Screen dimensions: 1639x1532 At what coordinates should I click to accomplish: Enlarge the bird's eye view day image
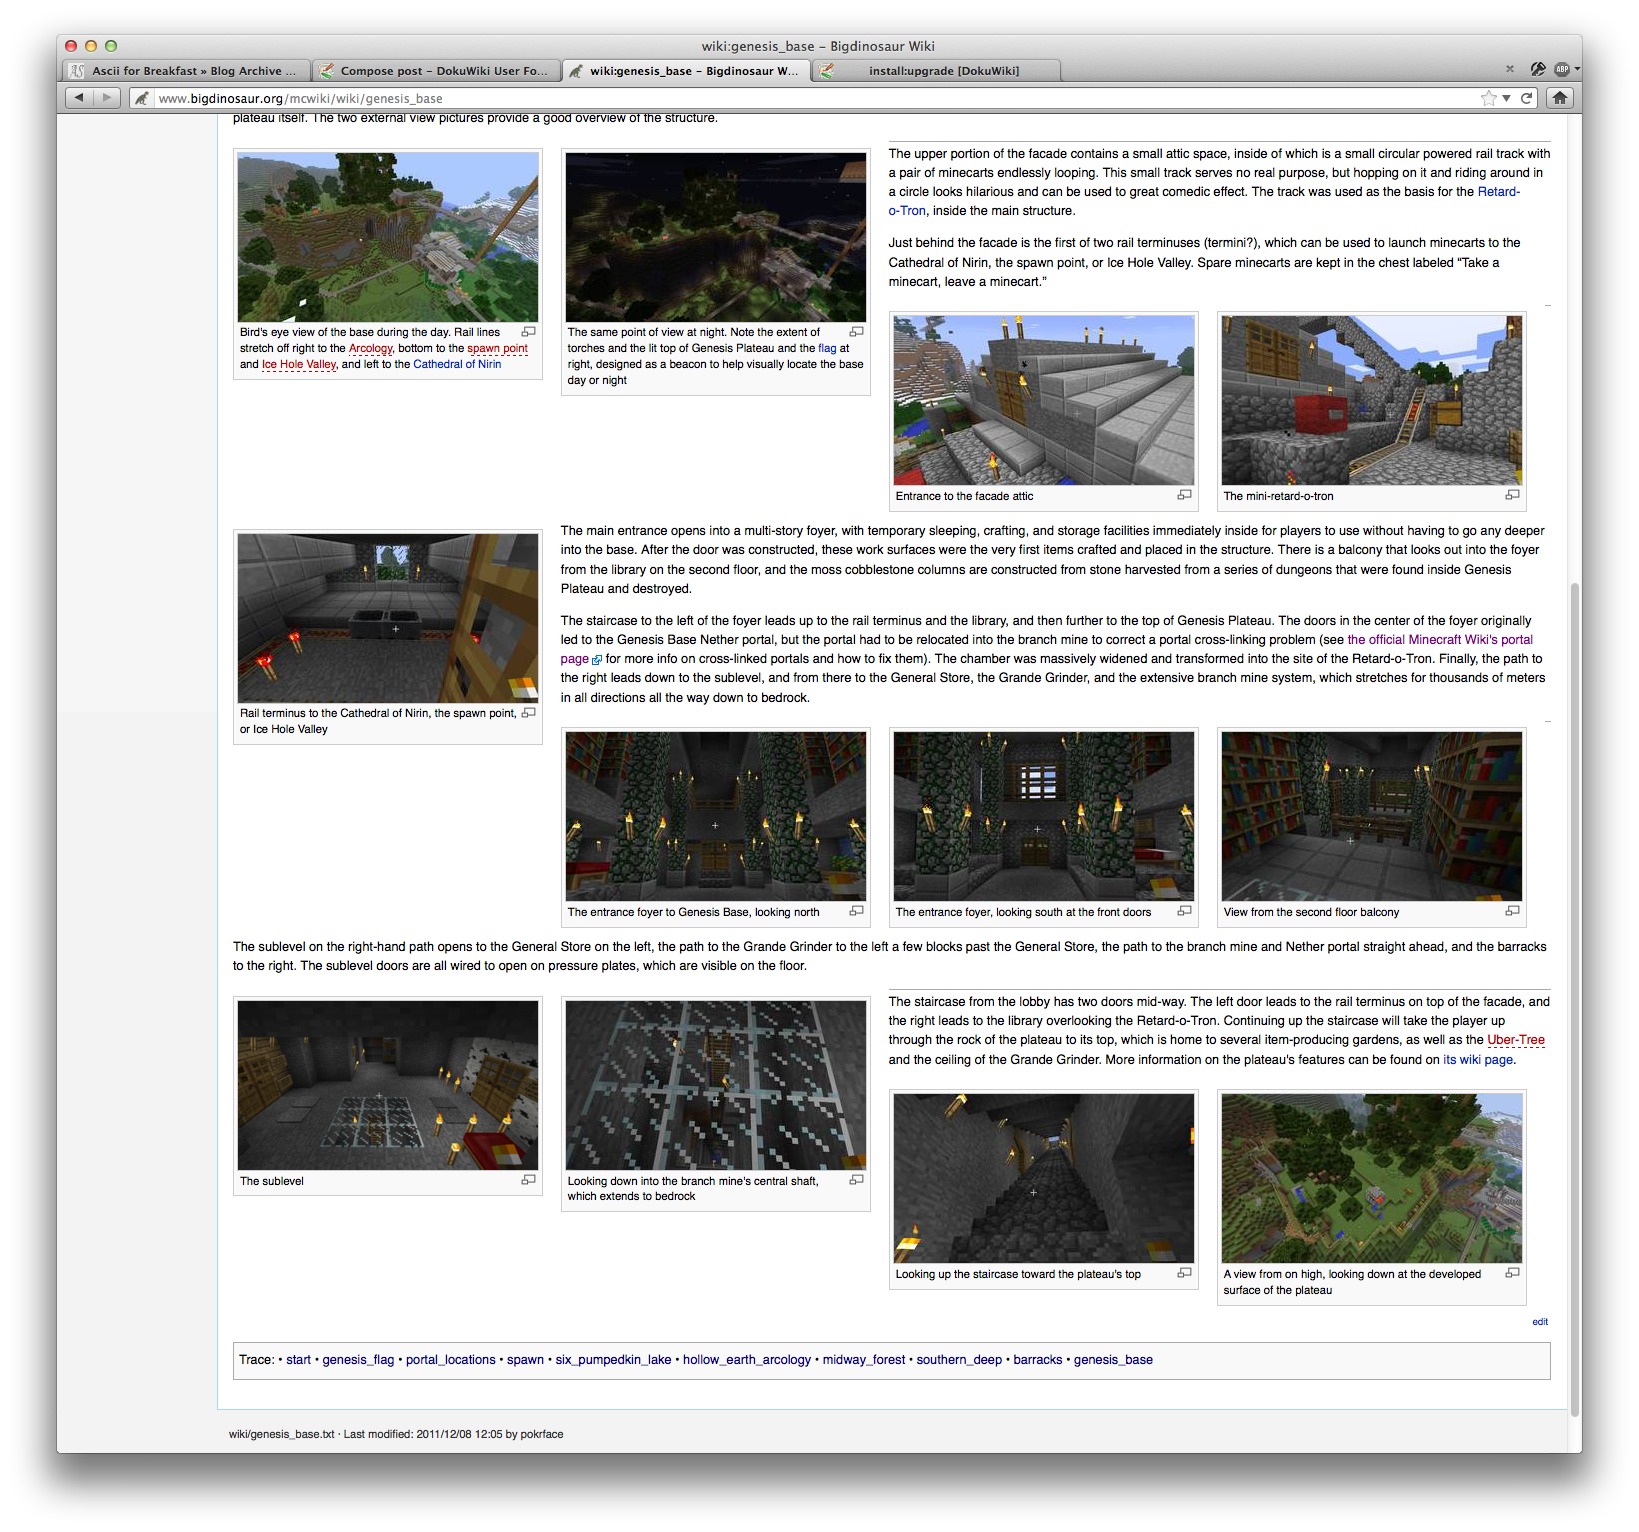(x=529, y=331)
